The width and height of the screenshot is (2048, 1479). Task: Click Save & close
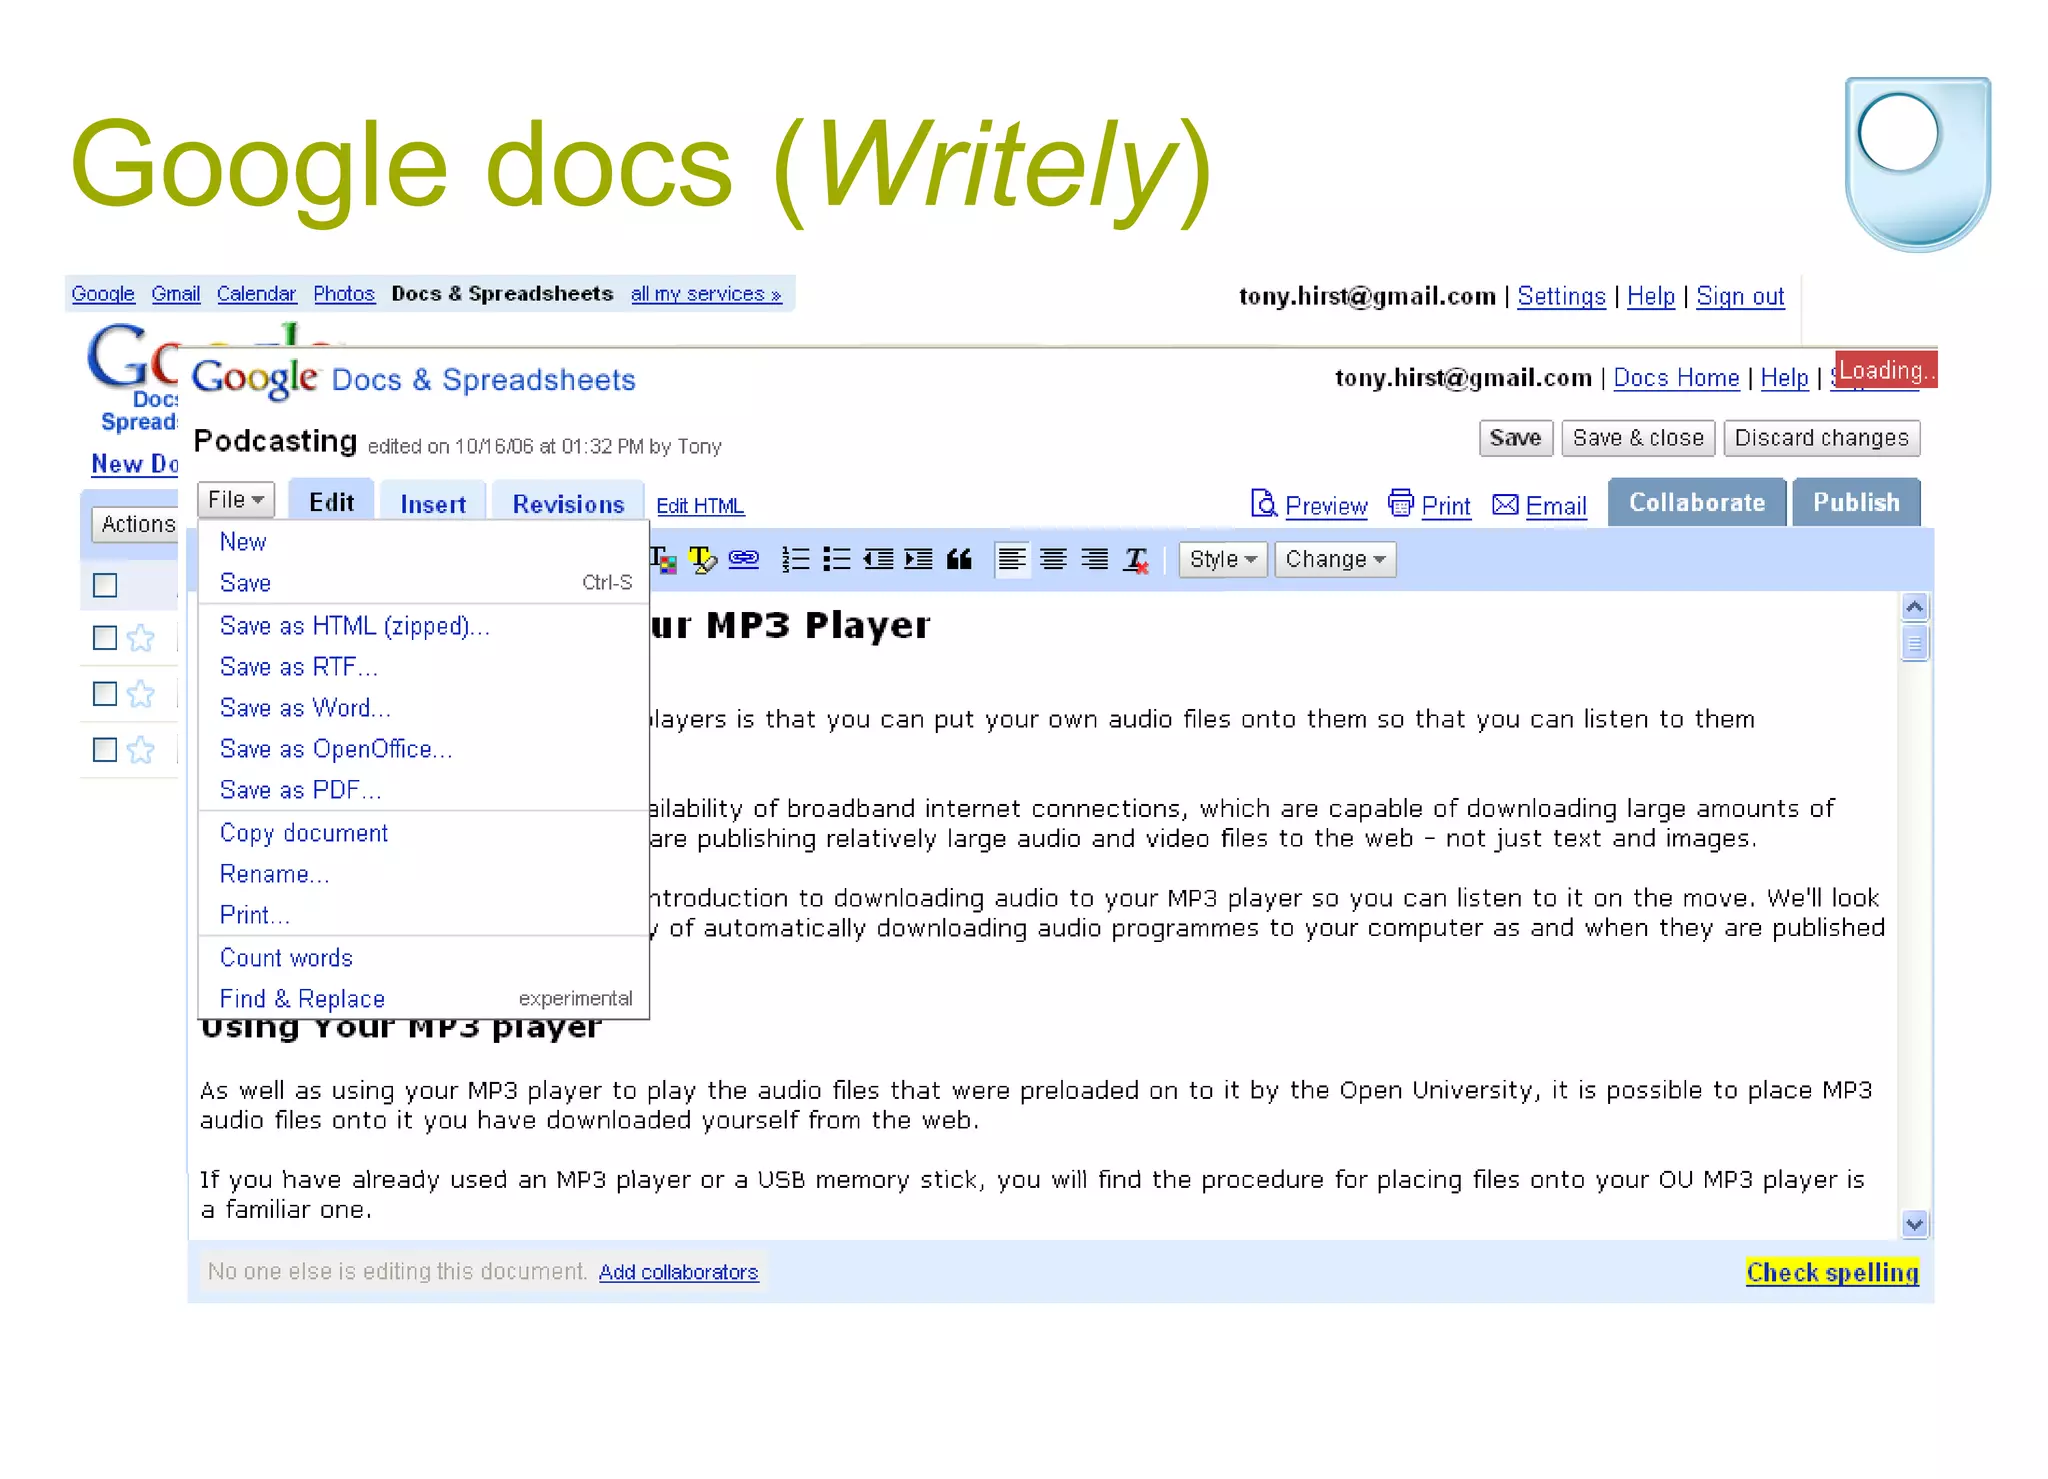pos(1638,438)
